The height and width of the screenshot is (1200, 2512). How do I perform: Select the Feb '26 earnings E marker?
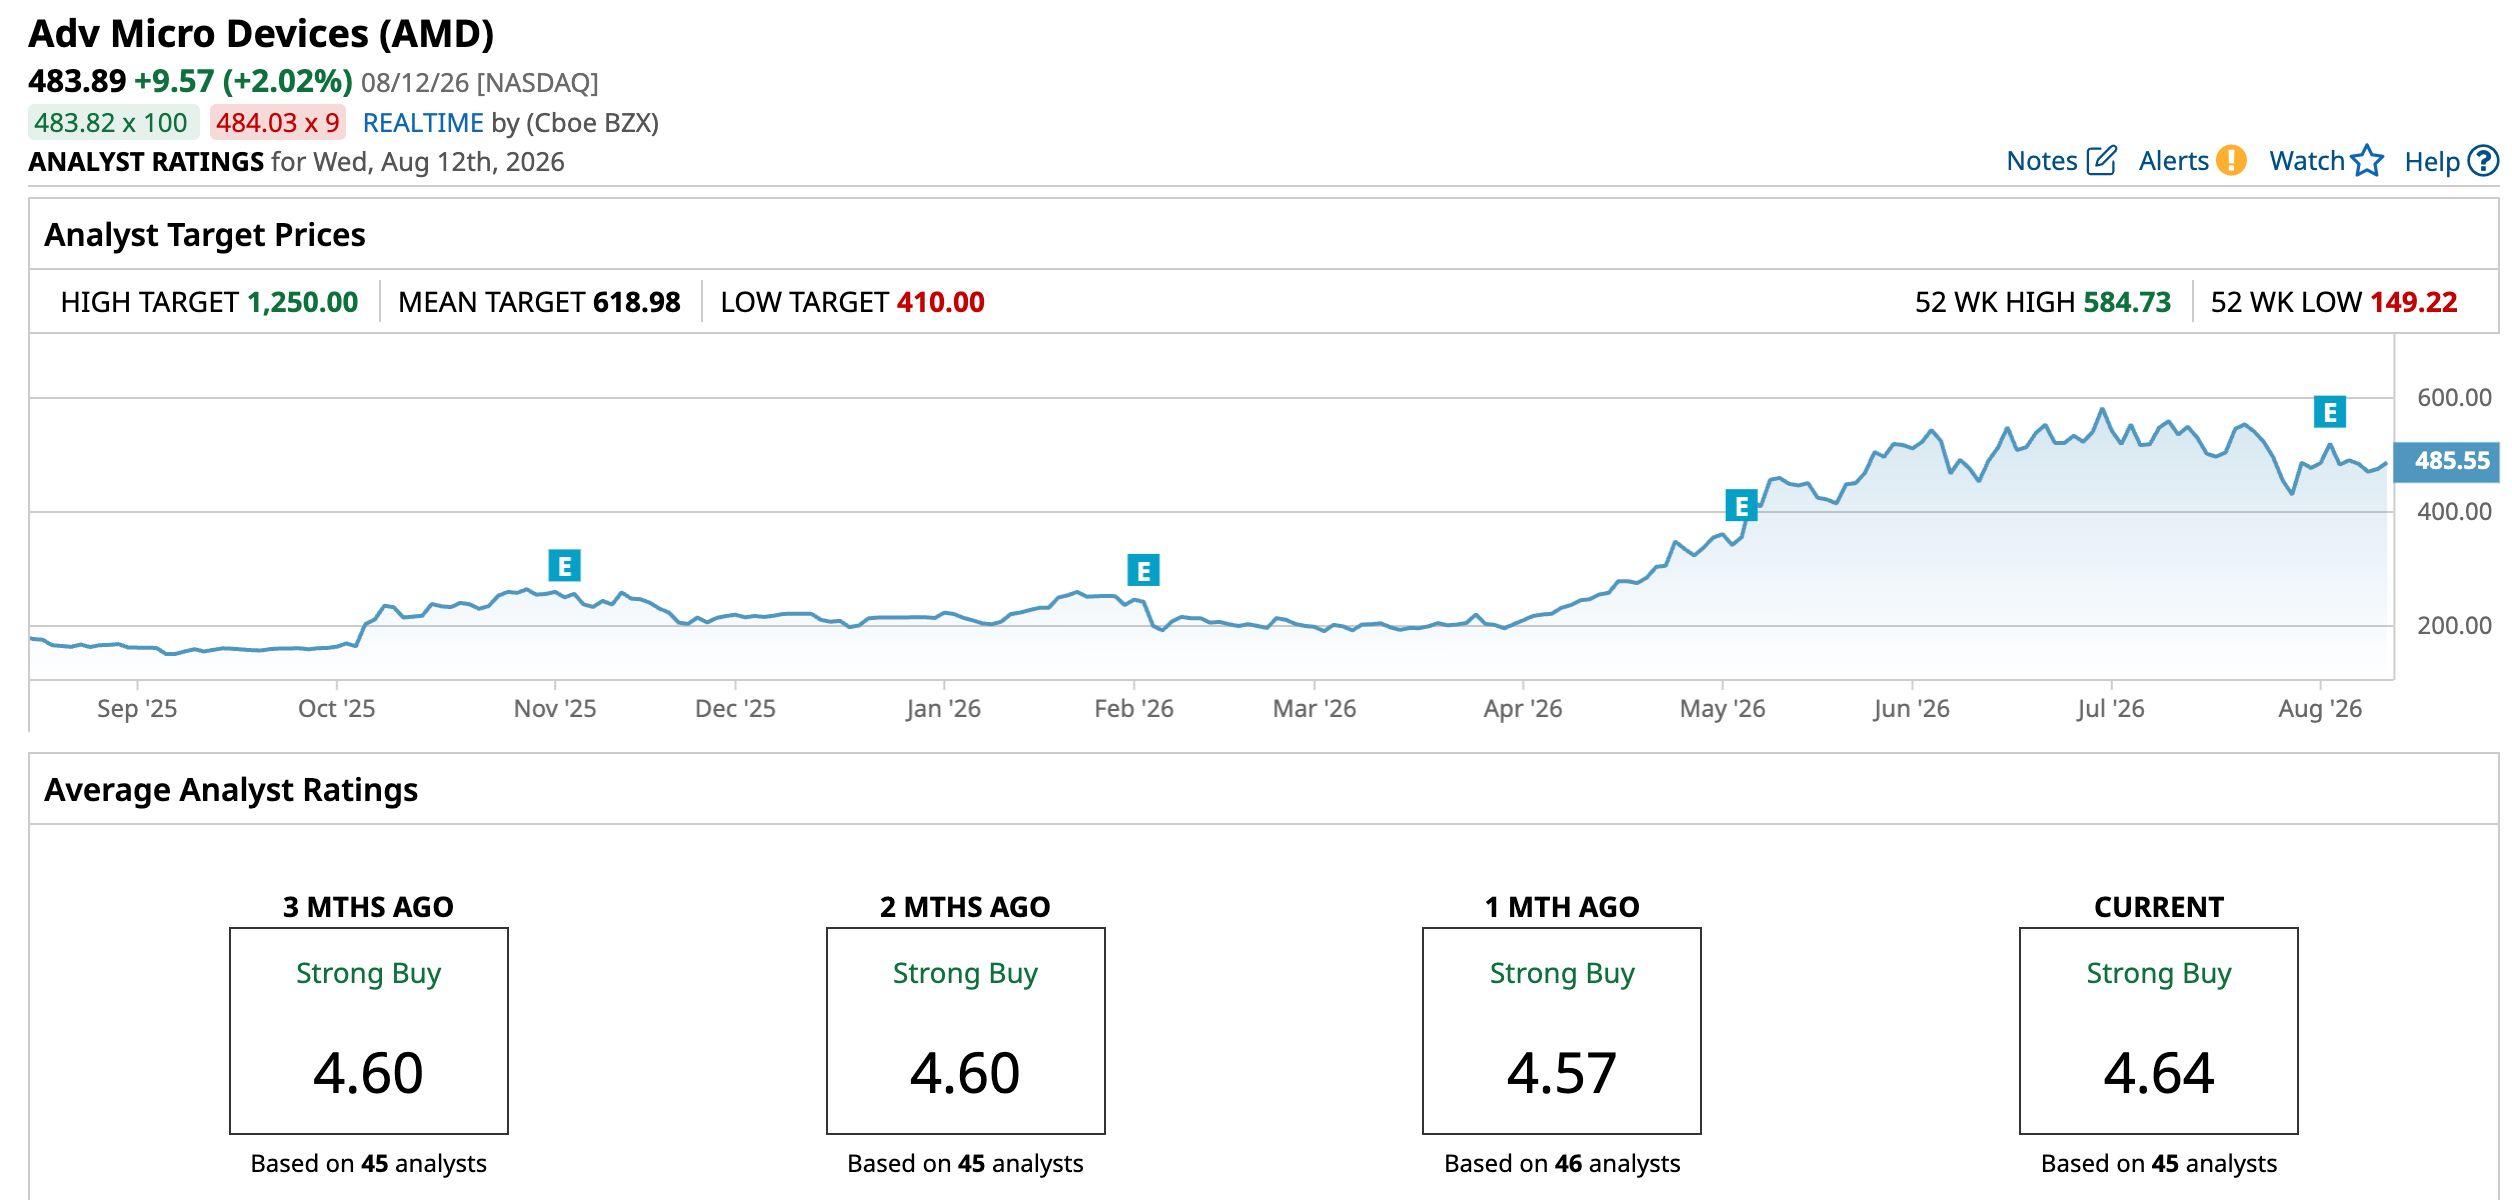pos(1143,570)
